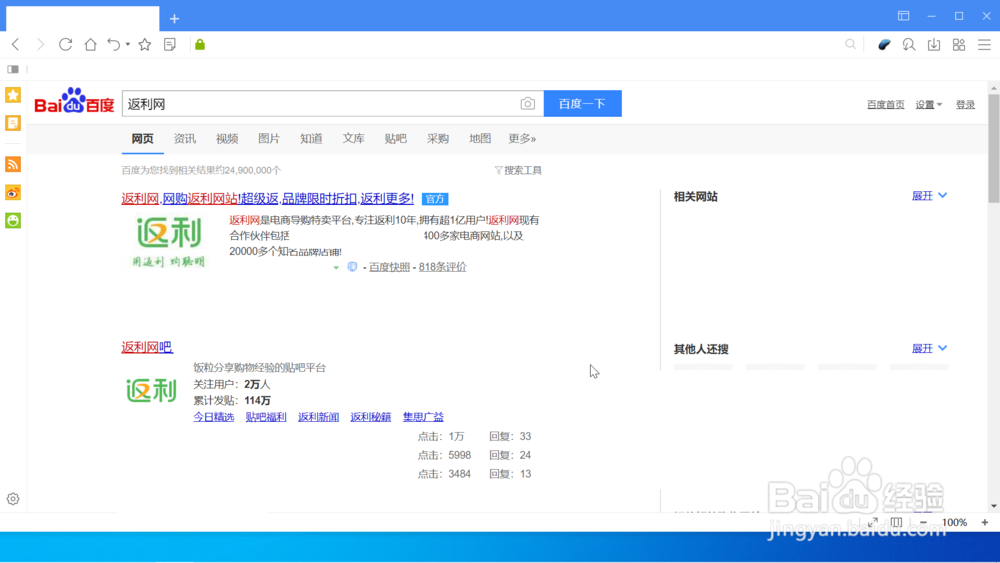Open the 贴吧福利 link

(x=266, y=417)
